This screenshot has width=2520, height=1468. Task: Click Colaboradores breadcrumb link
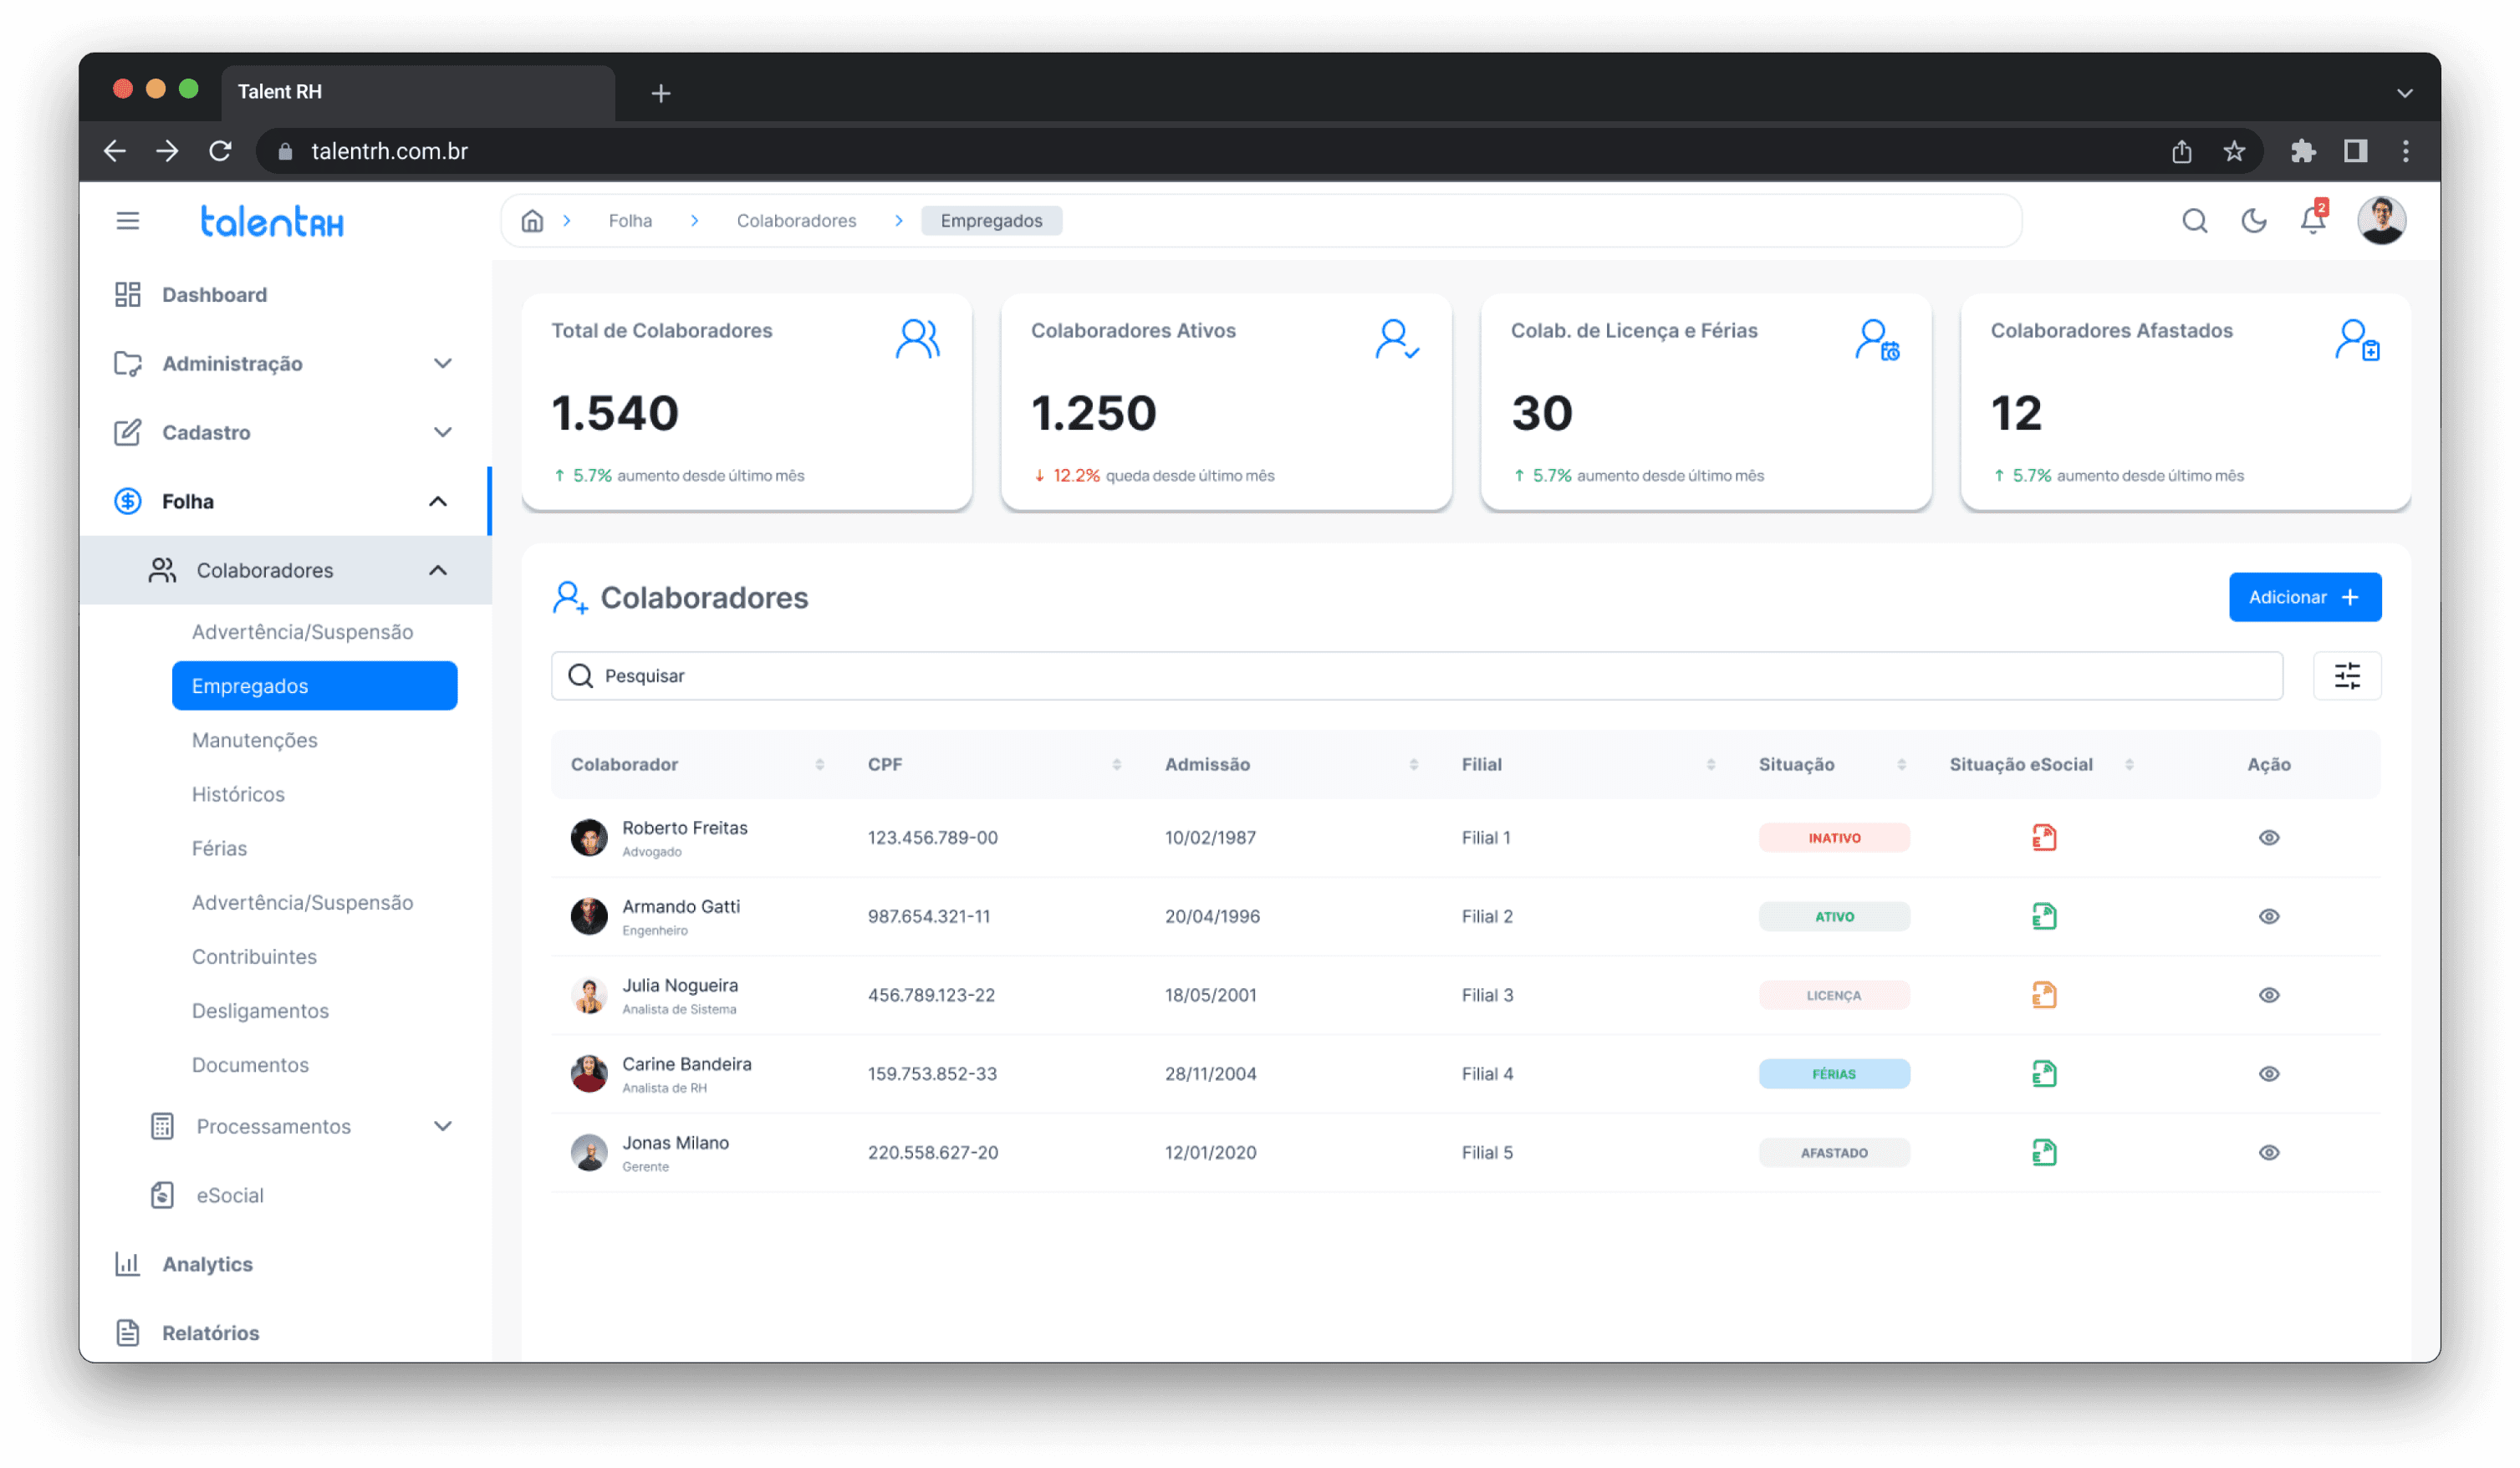(796, 220)
